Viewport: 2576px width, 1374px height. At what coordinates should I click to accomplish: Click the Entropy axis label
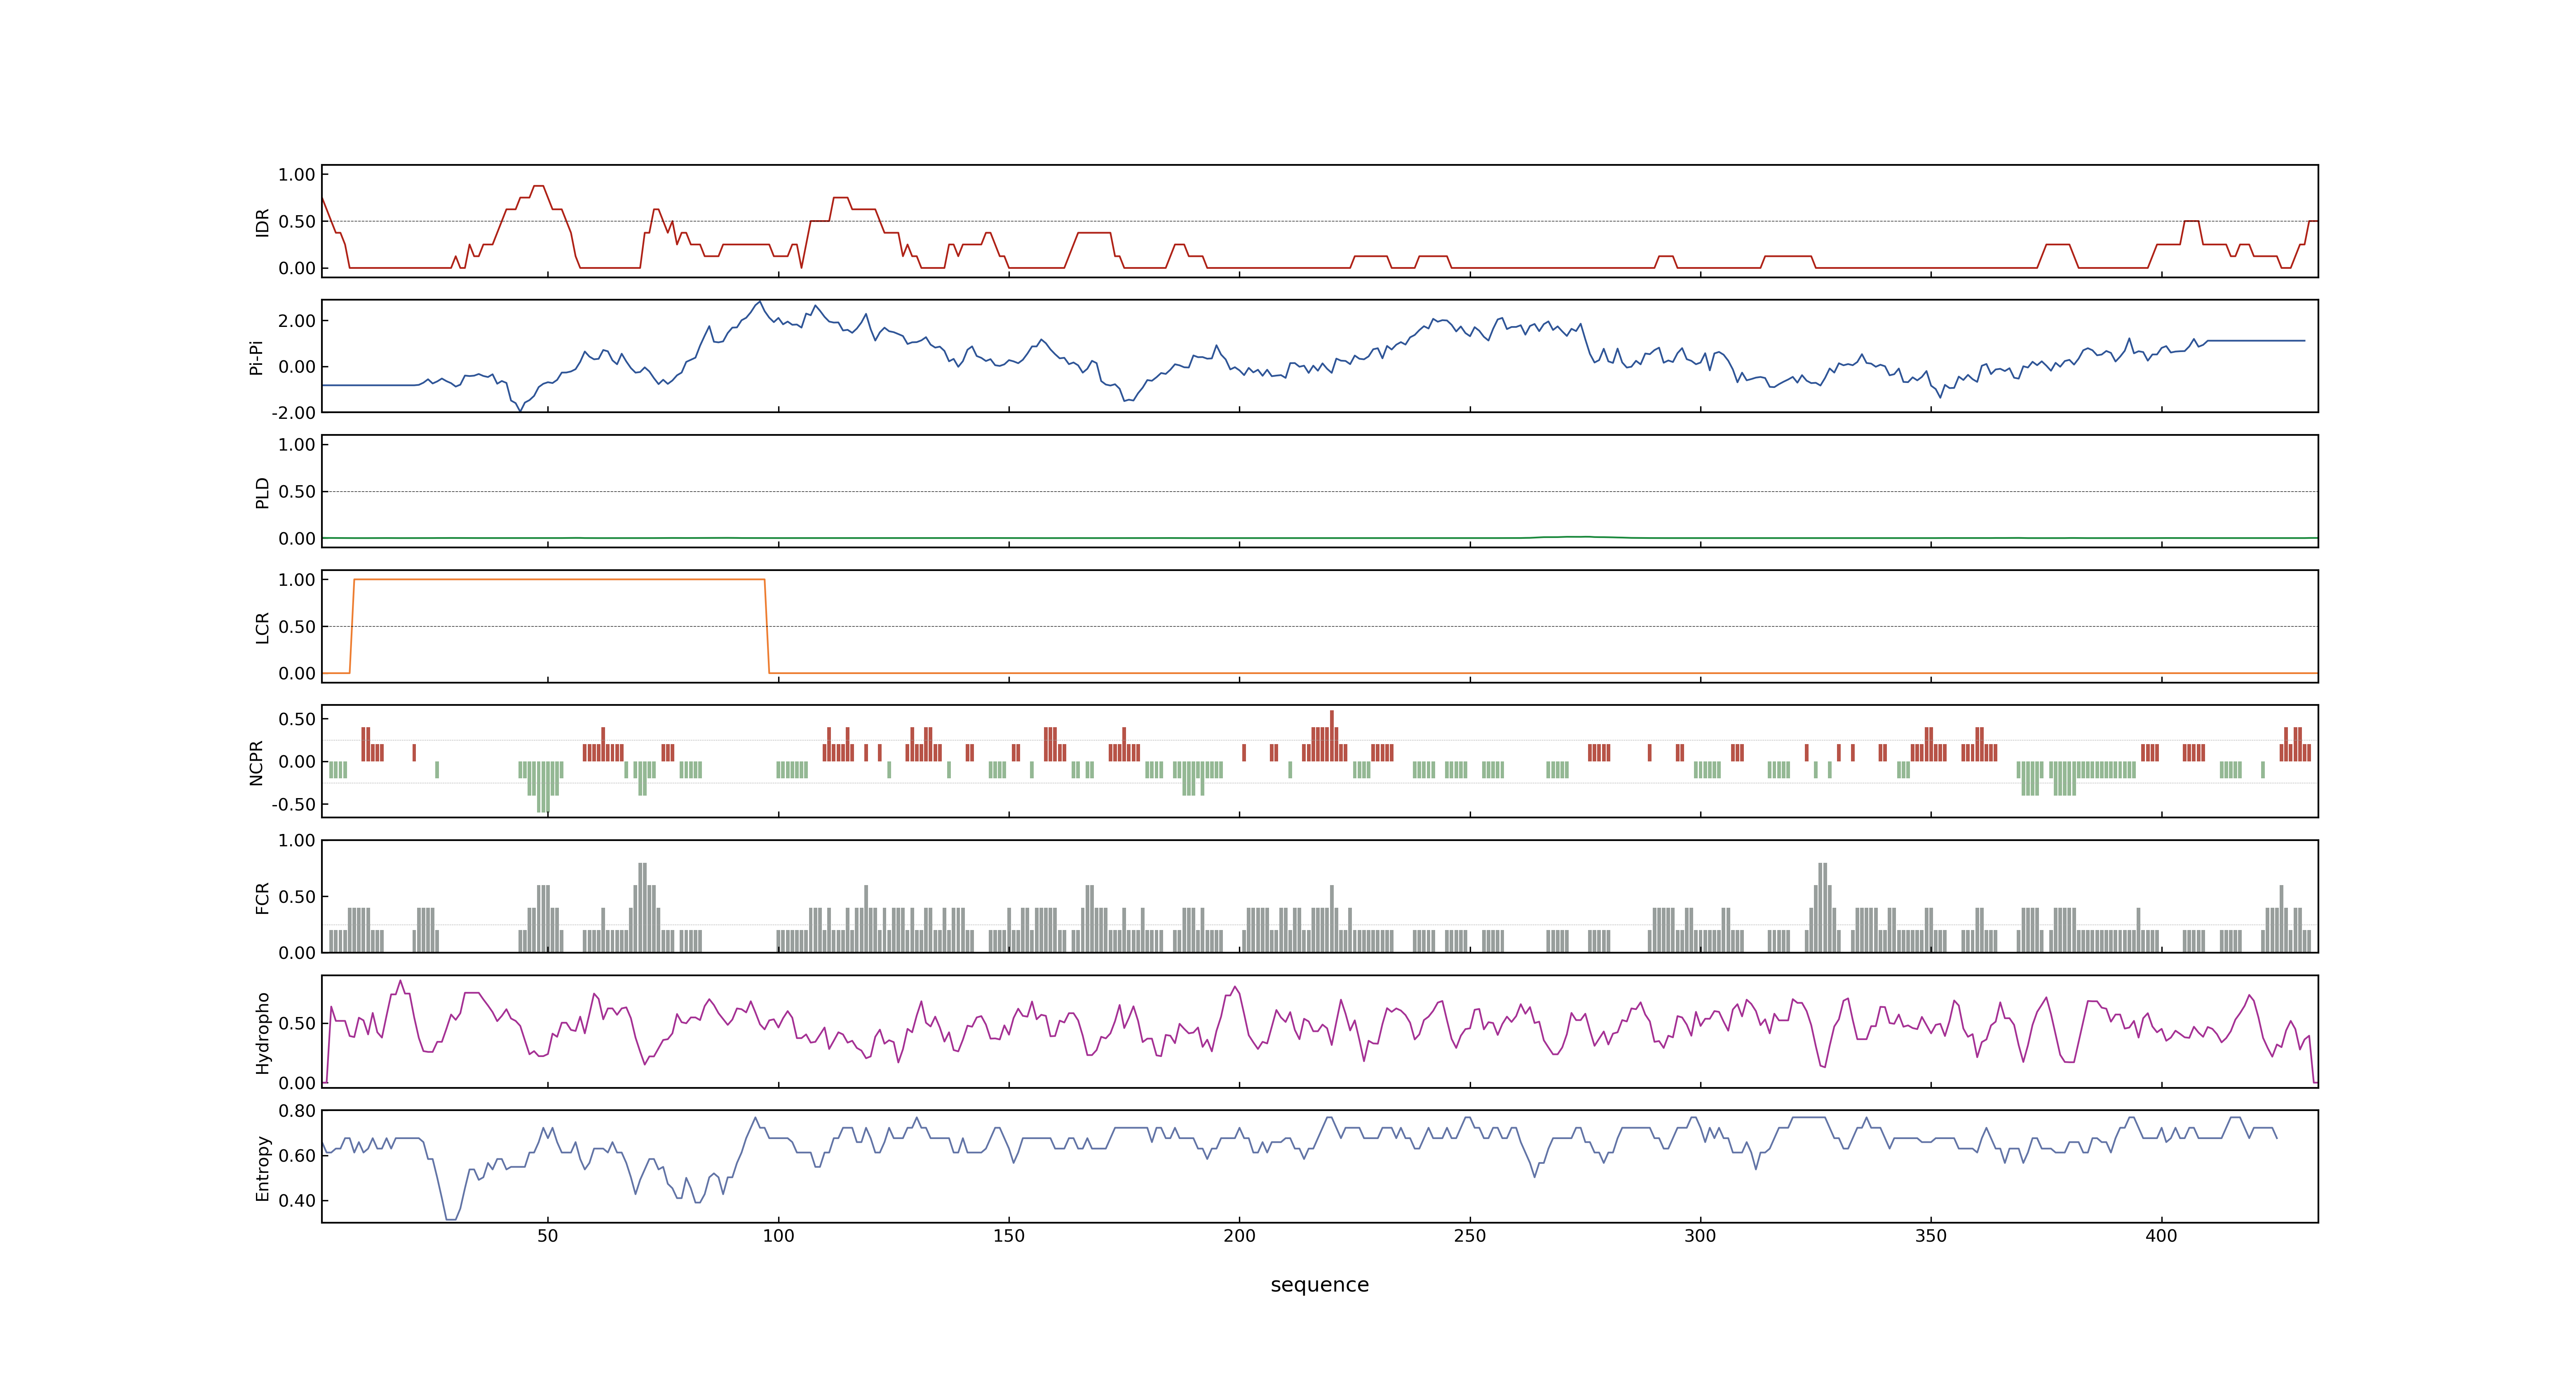262,1167
